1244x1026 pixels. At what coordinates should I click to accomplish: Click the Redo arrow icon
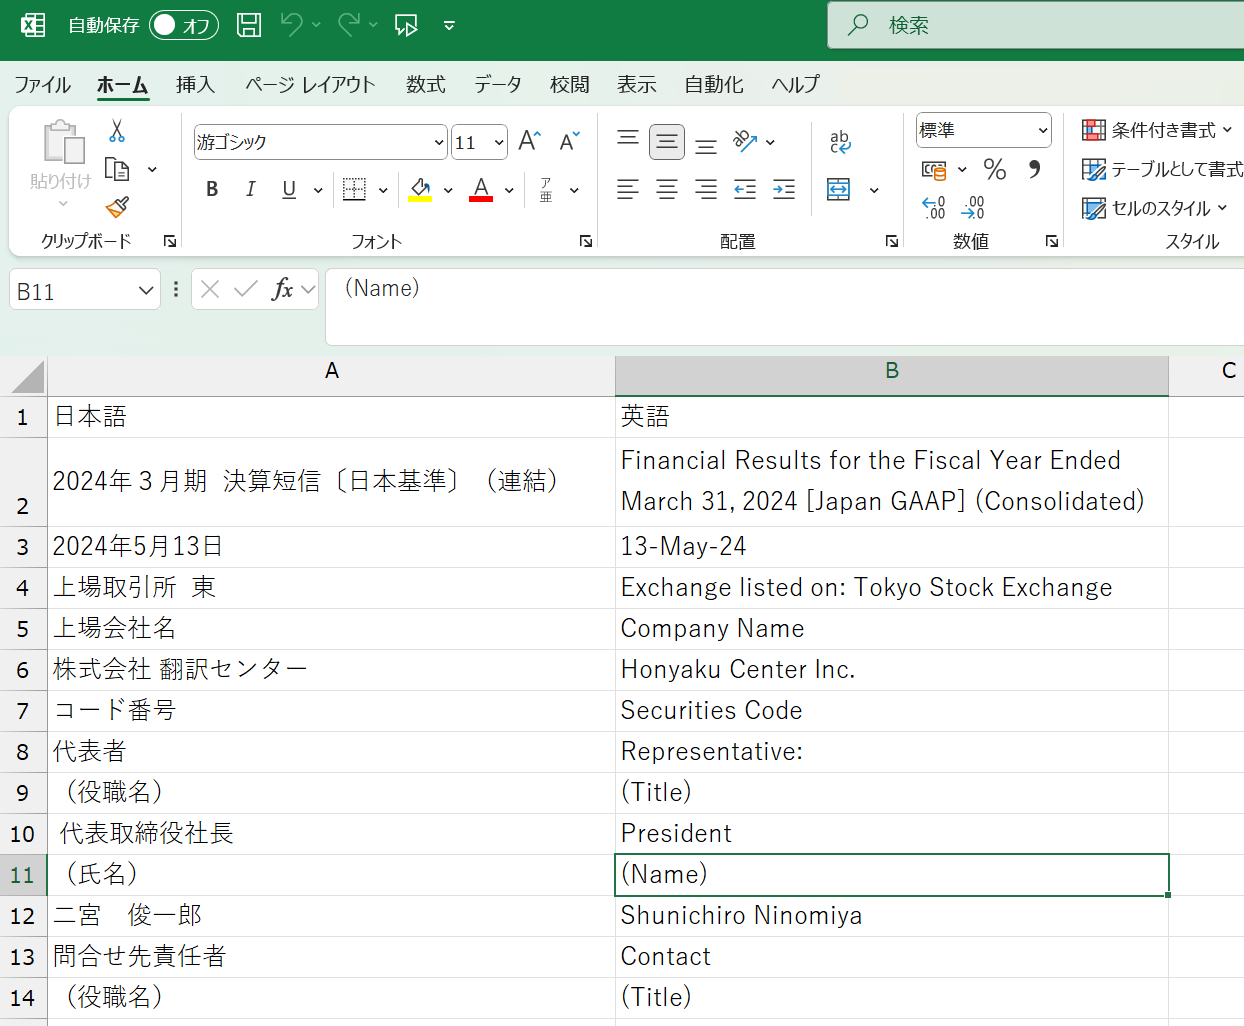349,25
